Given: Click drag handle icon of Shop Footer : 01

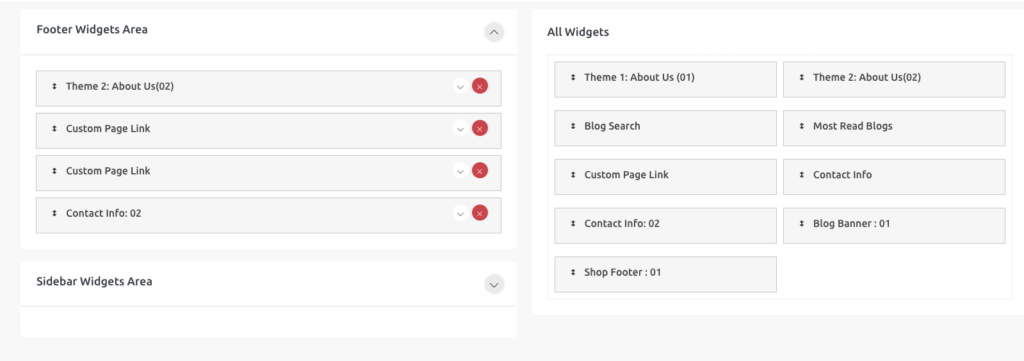Looking at the screenshot, I should pos(573,272).
